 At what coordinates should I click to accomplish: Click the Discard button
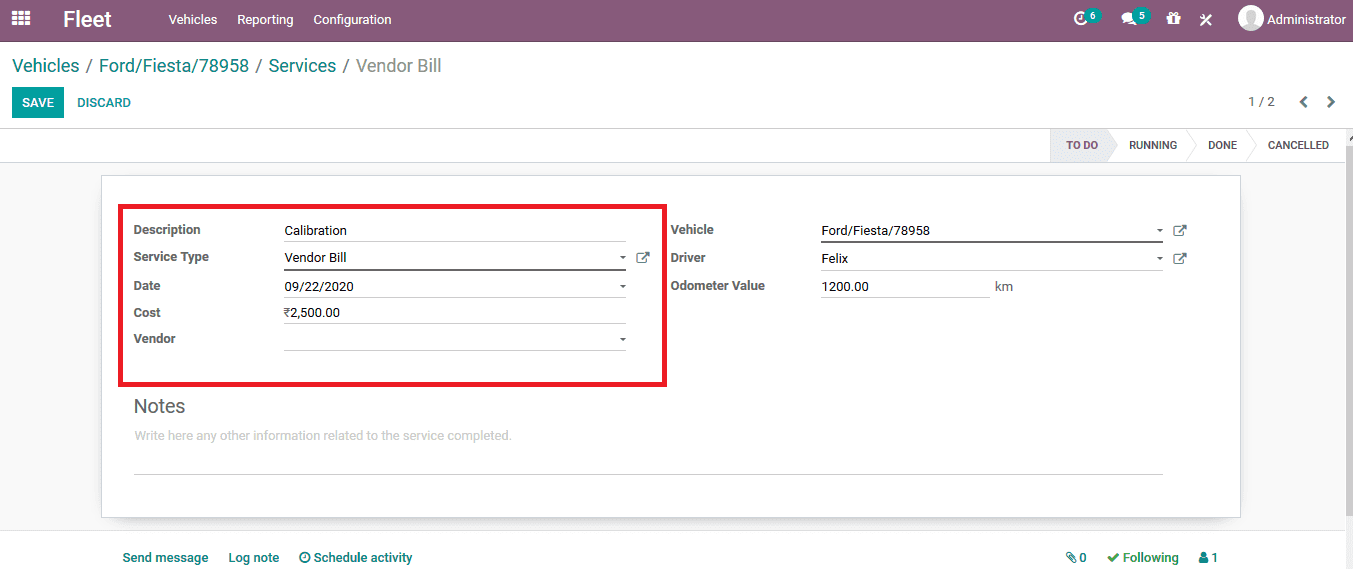point(104,103)
